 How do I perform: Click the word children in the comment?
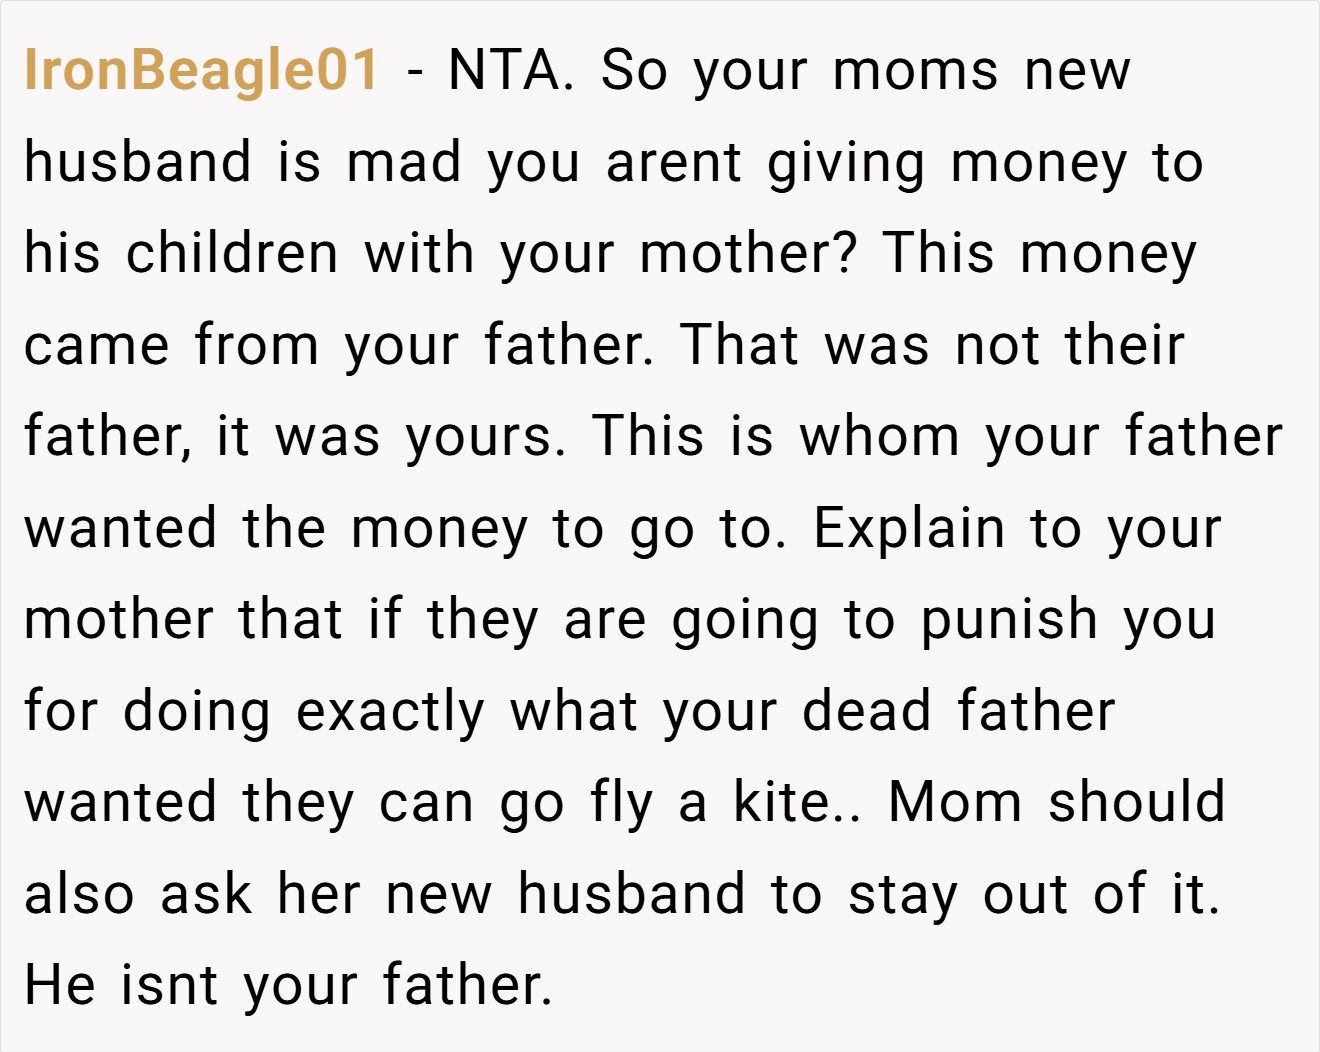click(x=232, y=253)
